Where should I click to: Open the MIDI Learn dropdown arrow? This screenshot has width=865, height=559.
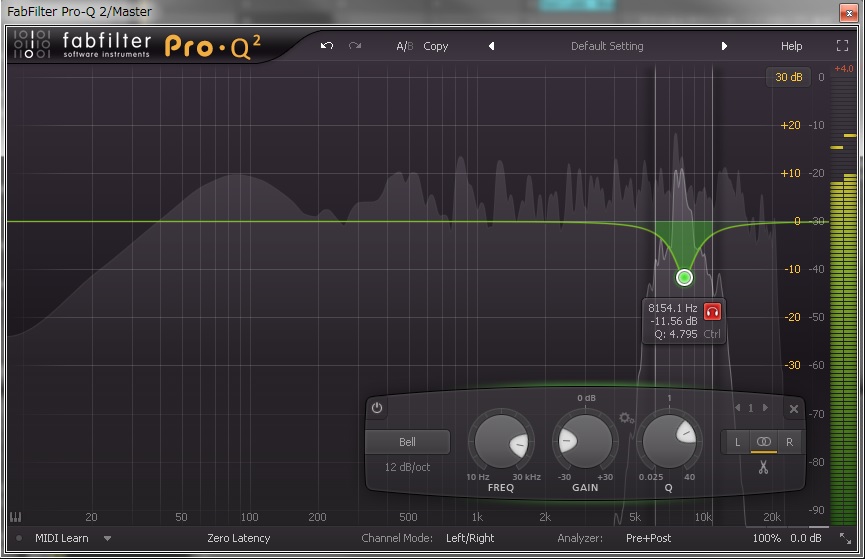point(107,539)
